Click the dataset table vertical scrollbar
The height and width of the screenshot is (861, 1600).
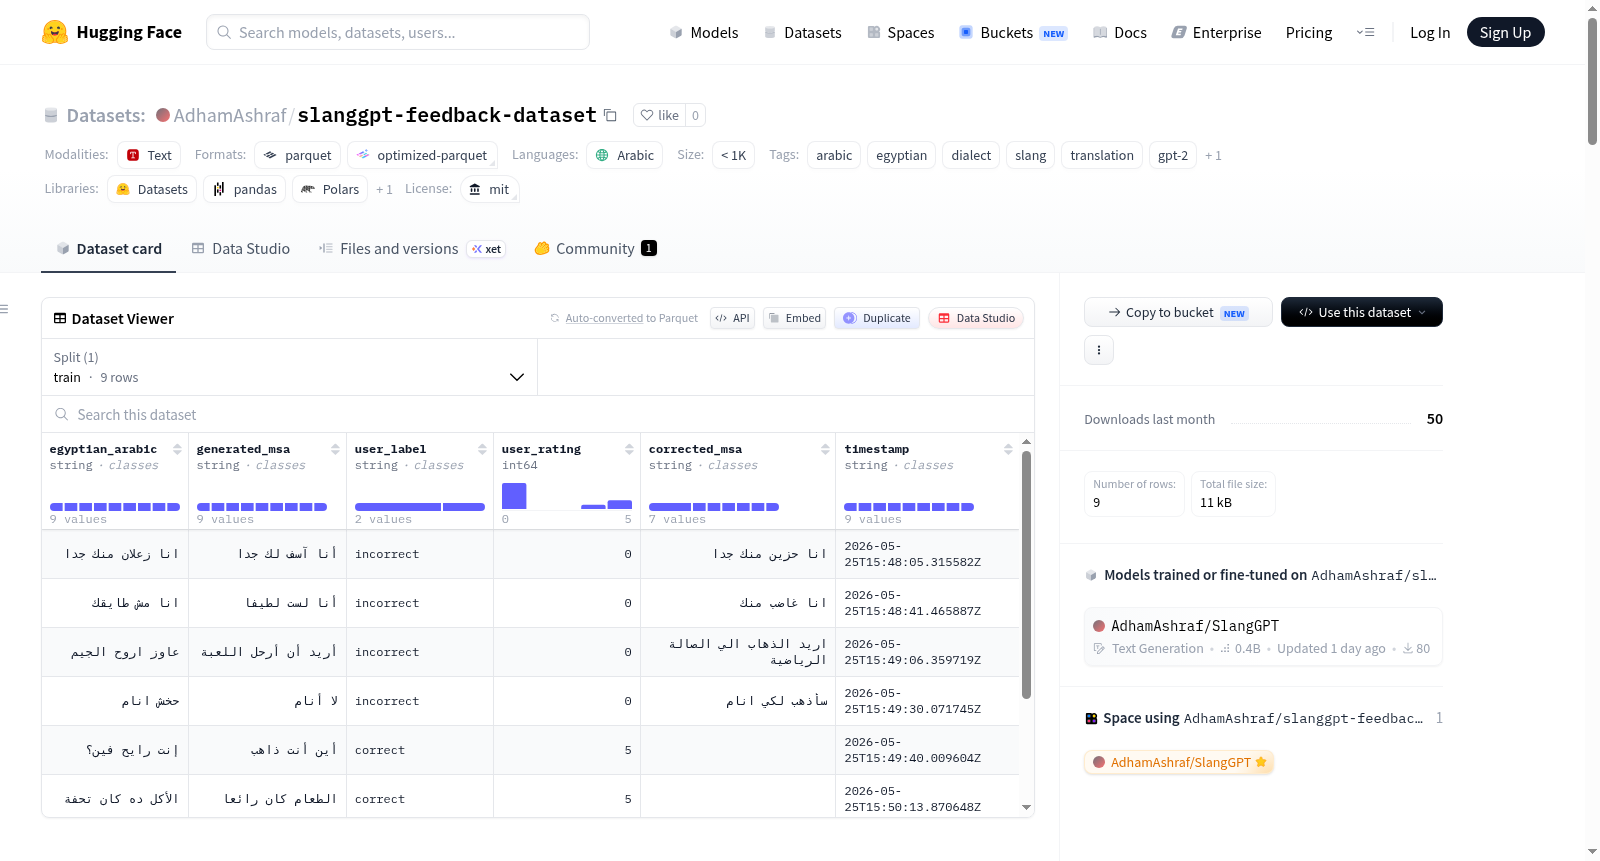1026,575
